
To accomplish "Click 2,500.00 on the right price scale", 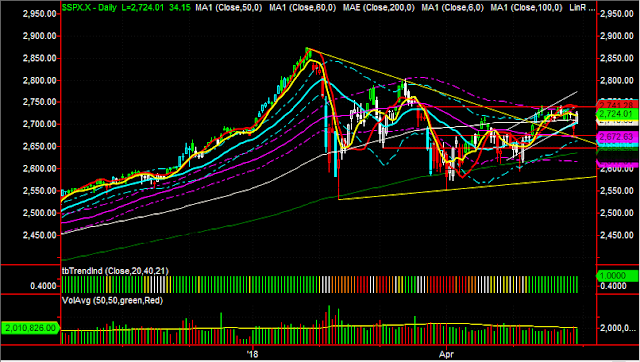I will coord(617,213).
